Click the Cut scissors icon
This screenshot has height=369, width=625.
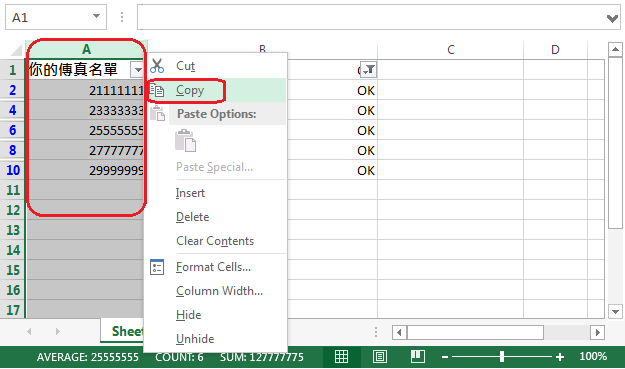point(157,66)
